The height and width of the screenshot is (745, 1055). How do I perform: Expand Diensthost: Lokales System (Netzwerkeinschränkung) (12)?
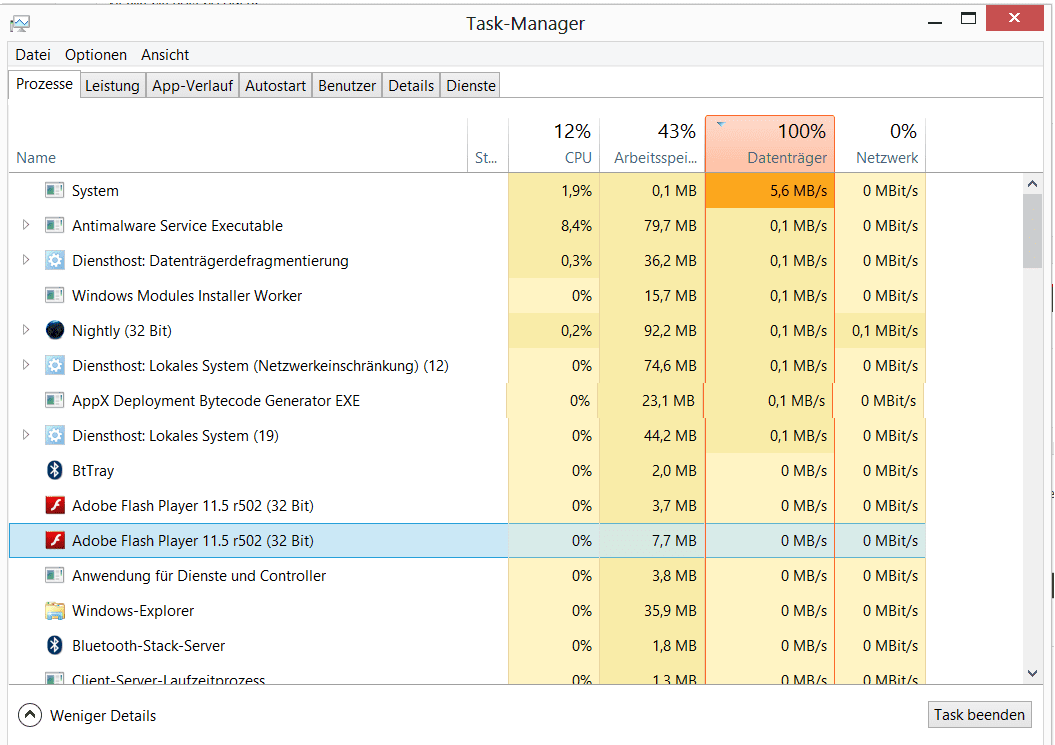coord(26,365)
